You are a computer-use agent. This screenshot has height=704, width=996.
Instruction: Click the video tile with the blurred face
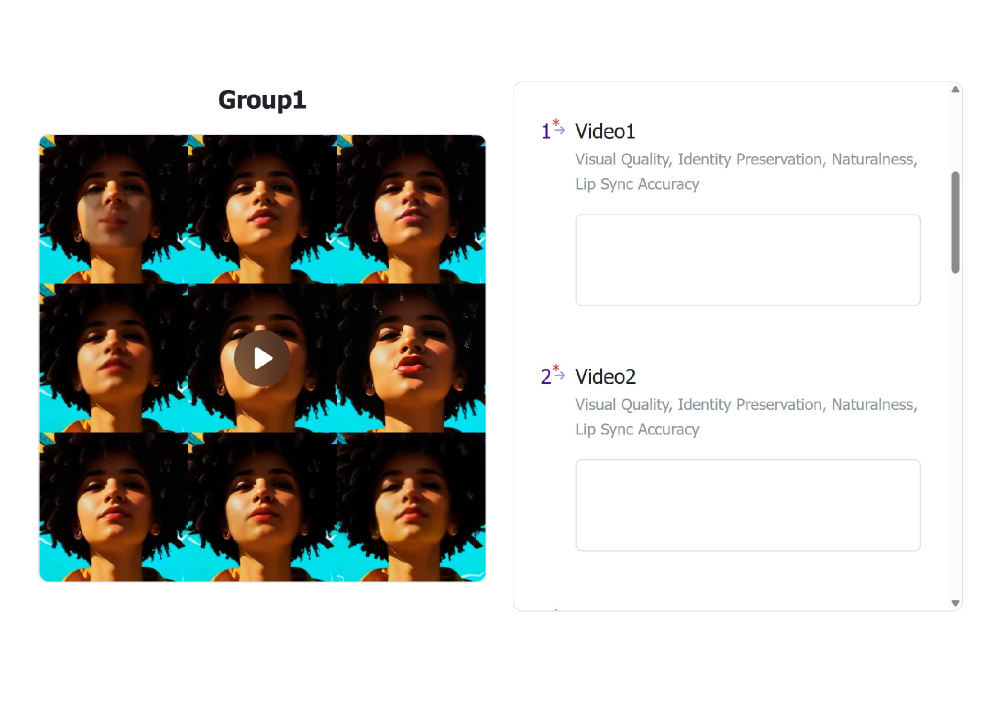pos(113,209)
